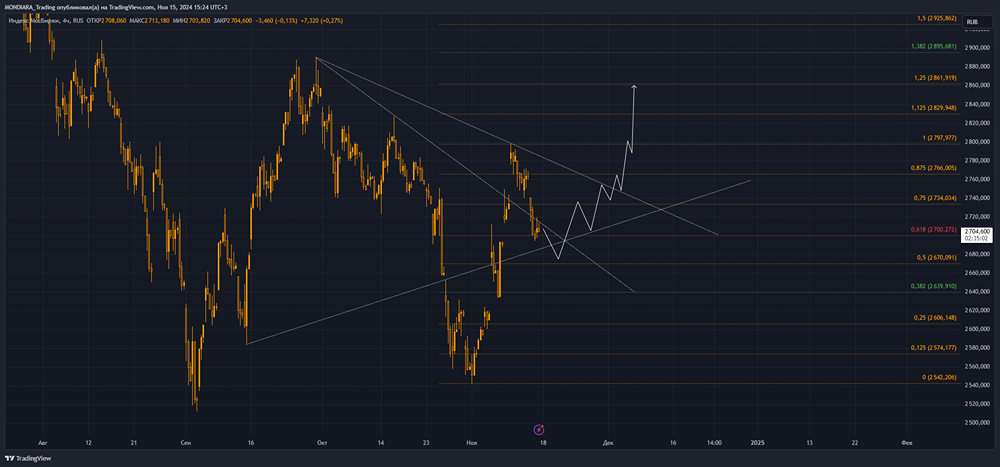This screenshot has width=1000, height=467.
Task: Click the 14:00 label on time axis
Action: [x=714, y=441]
